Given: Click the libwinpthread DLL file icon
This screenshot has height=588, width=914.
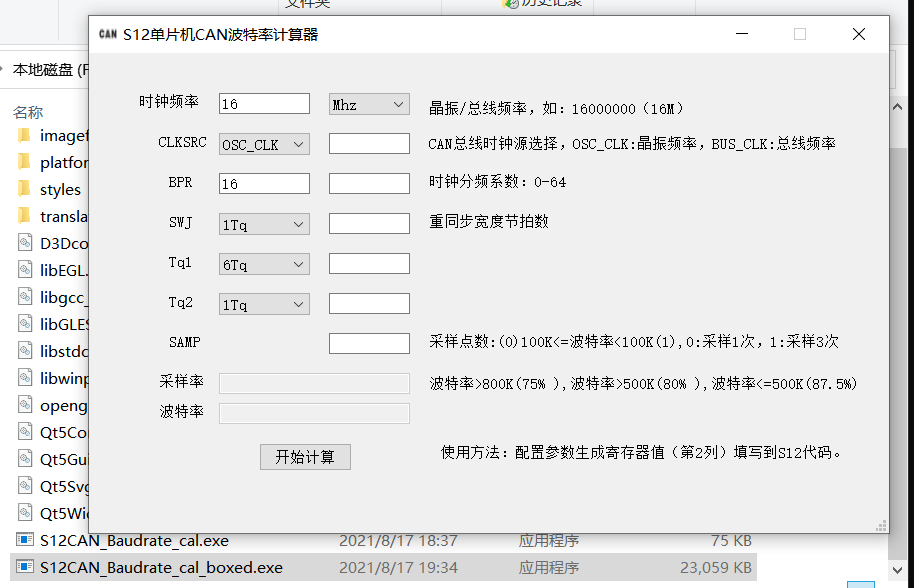Looking at the screenshot, I should [x=24, y=378].
